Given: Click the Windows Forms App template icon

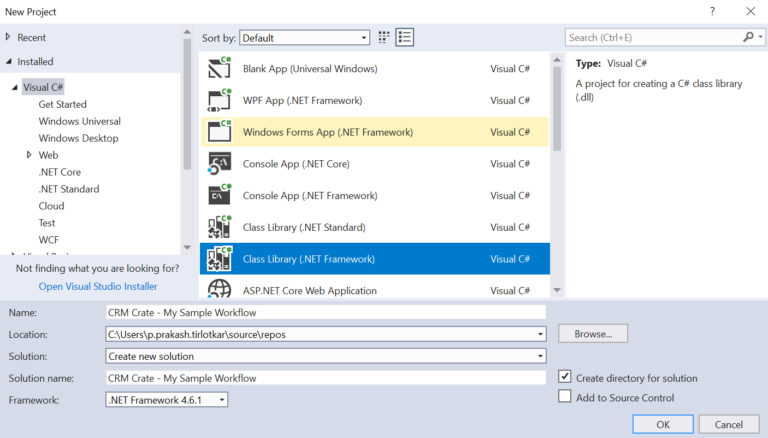Looking at the screenshot, I should coord(219,131).
